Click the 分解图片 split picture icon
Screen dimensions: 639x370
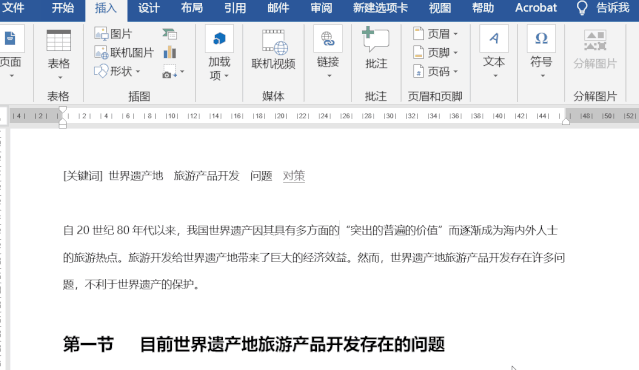pyautogui.click(x=595, y=40)
